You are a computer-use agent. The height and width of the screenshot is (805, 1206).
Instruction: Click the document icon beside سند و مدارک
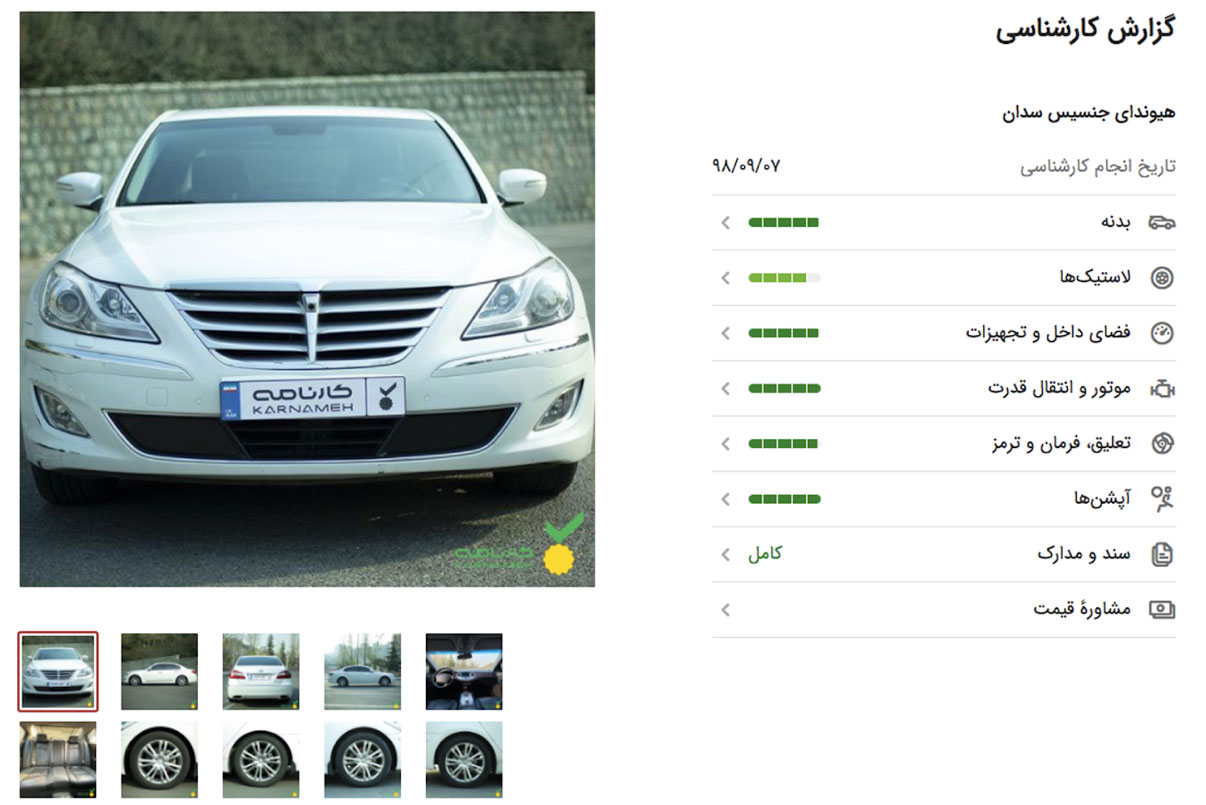[1162, 554]
